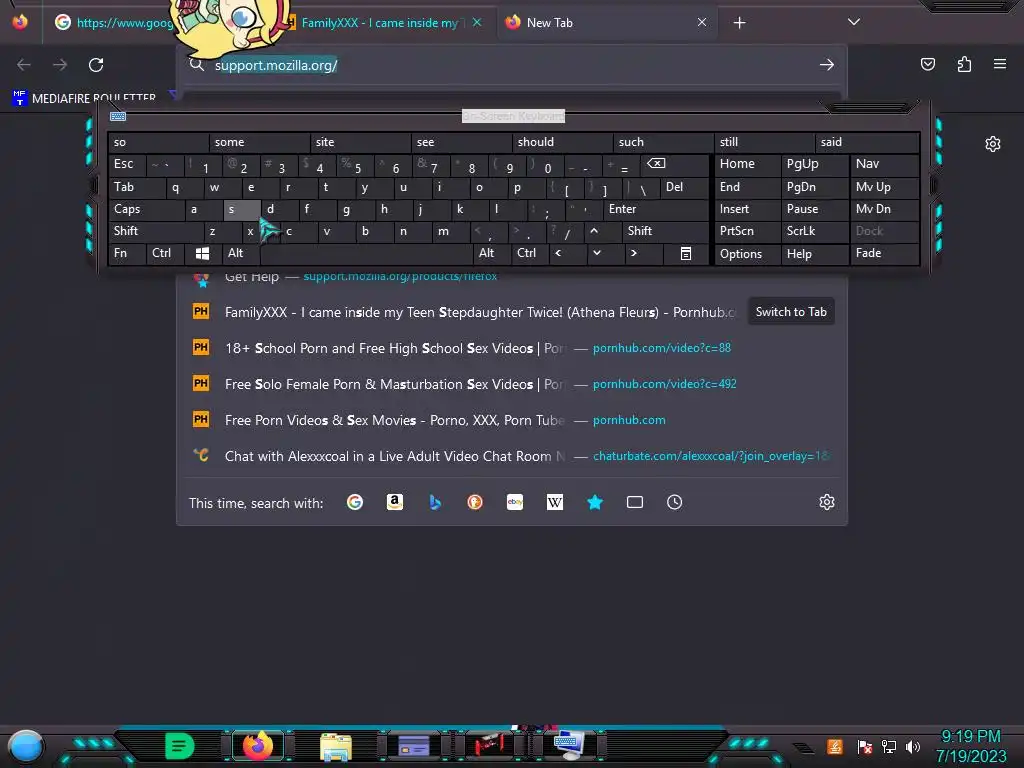
Task: Search this time with Wikipedia icon
Action: (x=554, y=502)
